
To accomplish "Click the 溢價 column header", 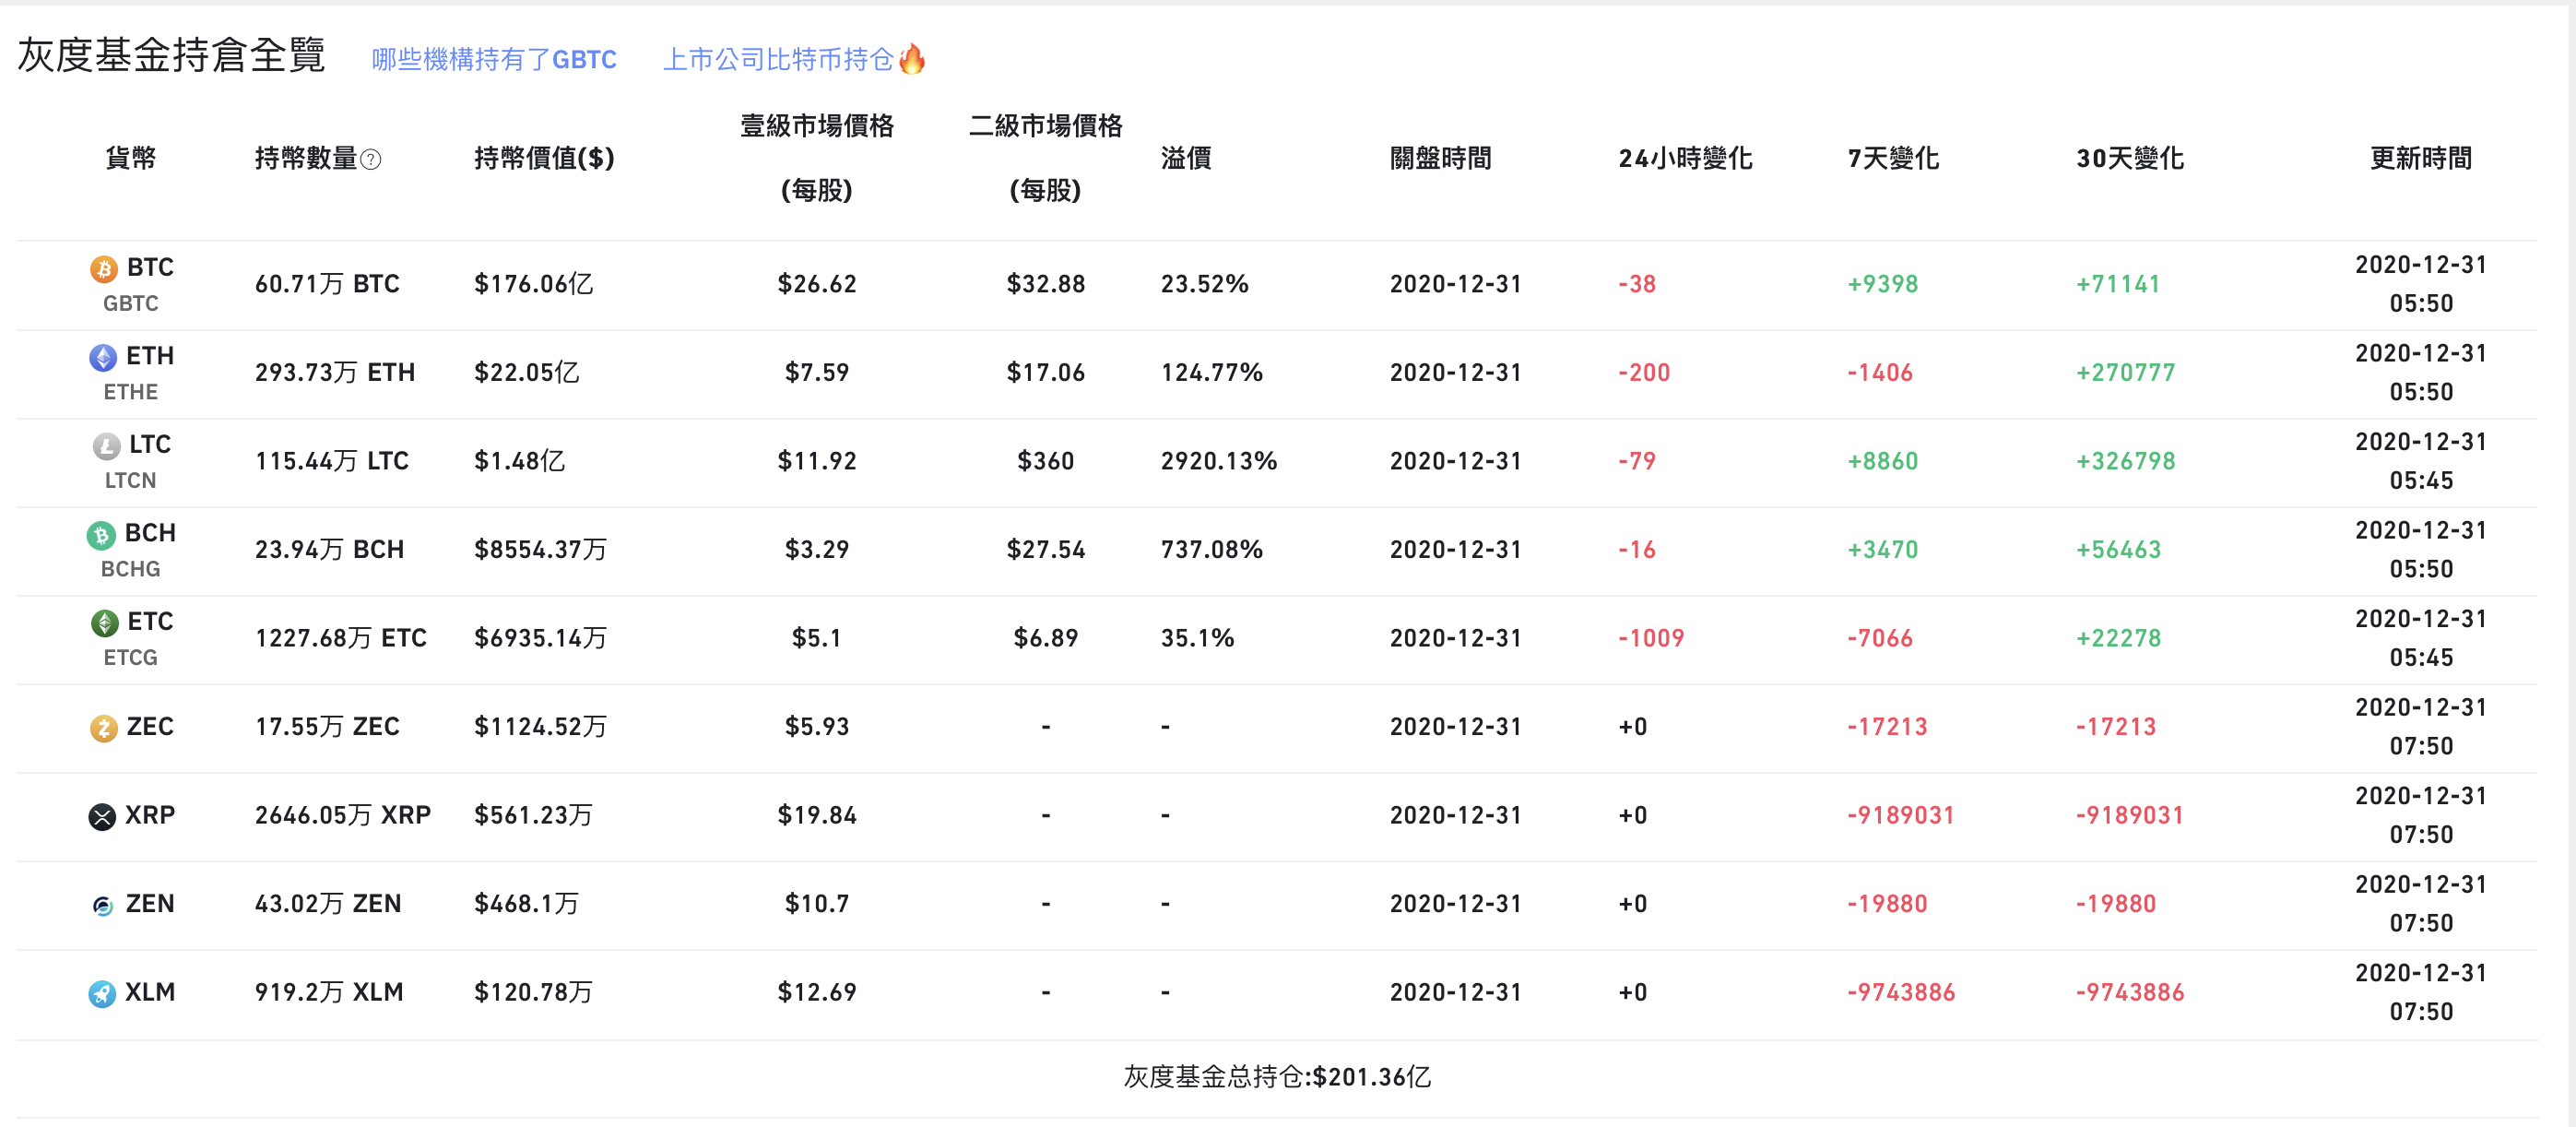I will [x=1186, y=158].
